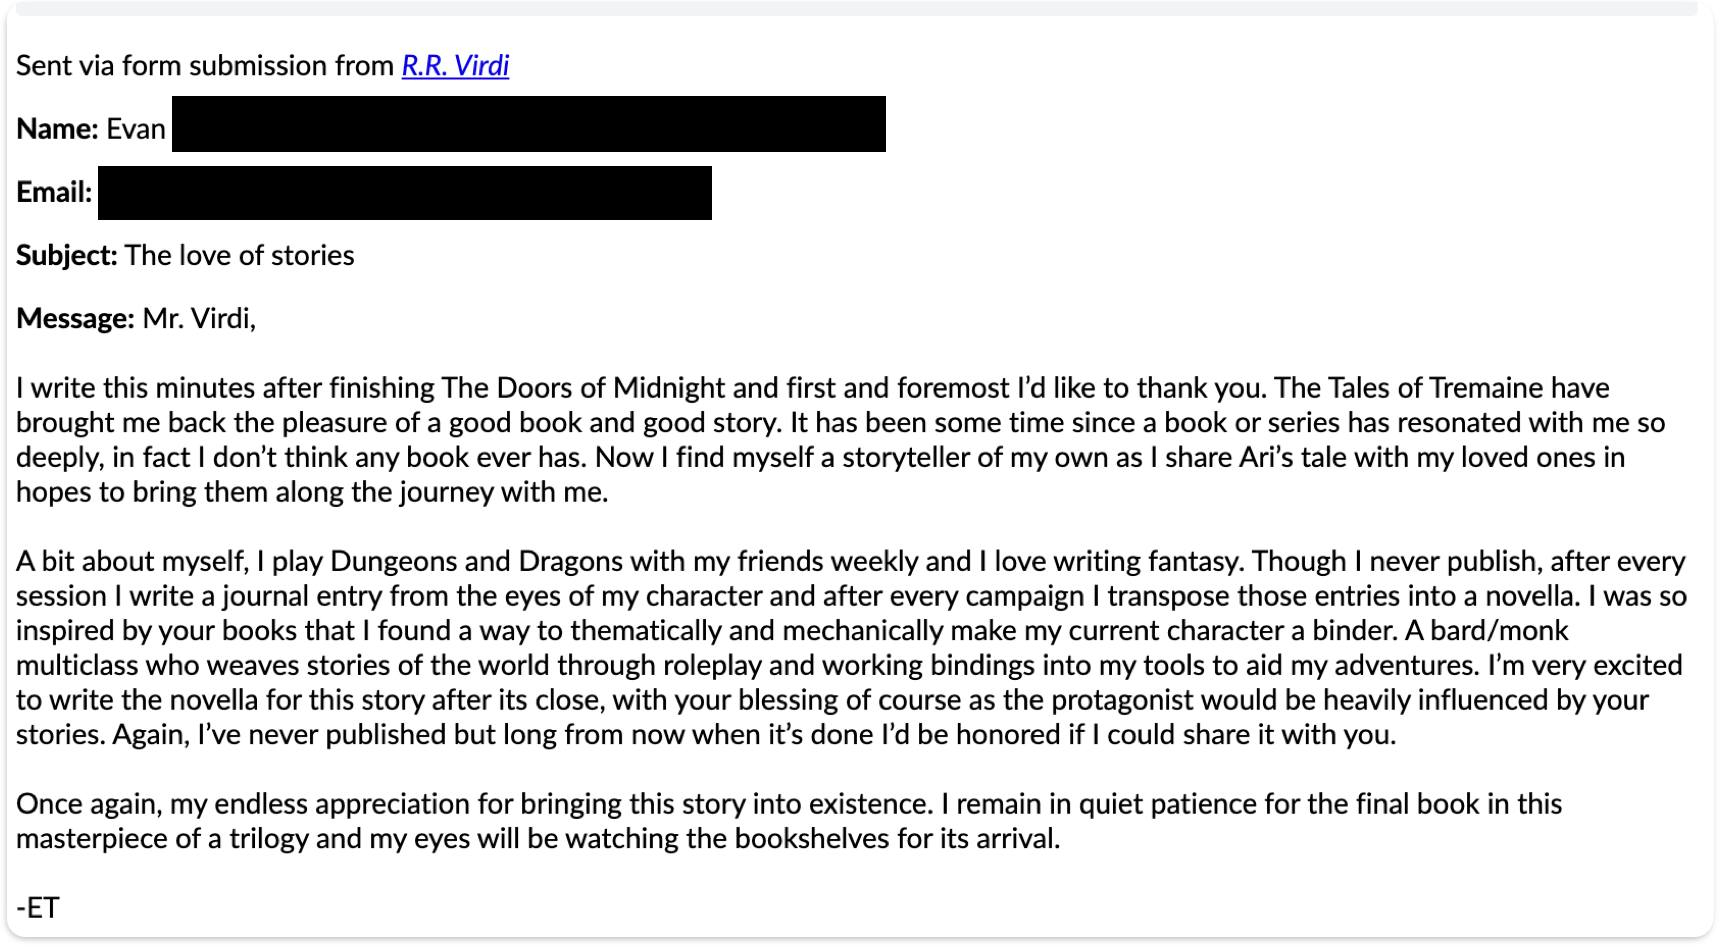Click the bold Message label
Screen dimensions: 1720x948
click(x=75, y=318)
